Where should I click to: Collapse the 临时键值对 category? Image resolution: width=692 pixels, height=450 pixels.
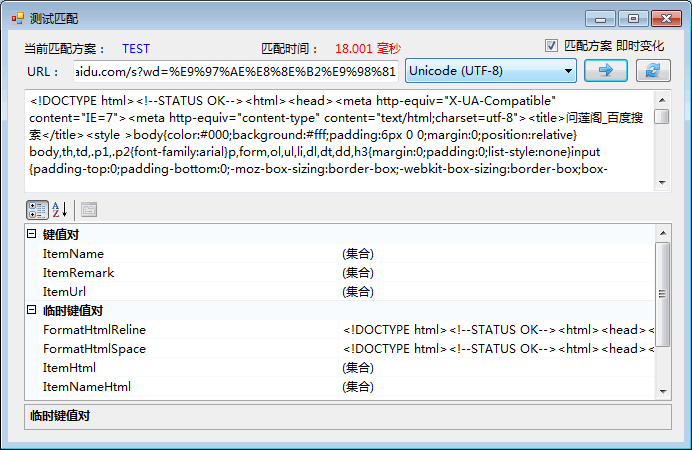click(x=31, y=310)
